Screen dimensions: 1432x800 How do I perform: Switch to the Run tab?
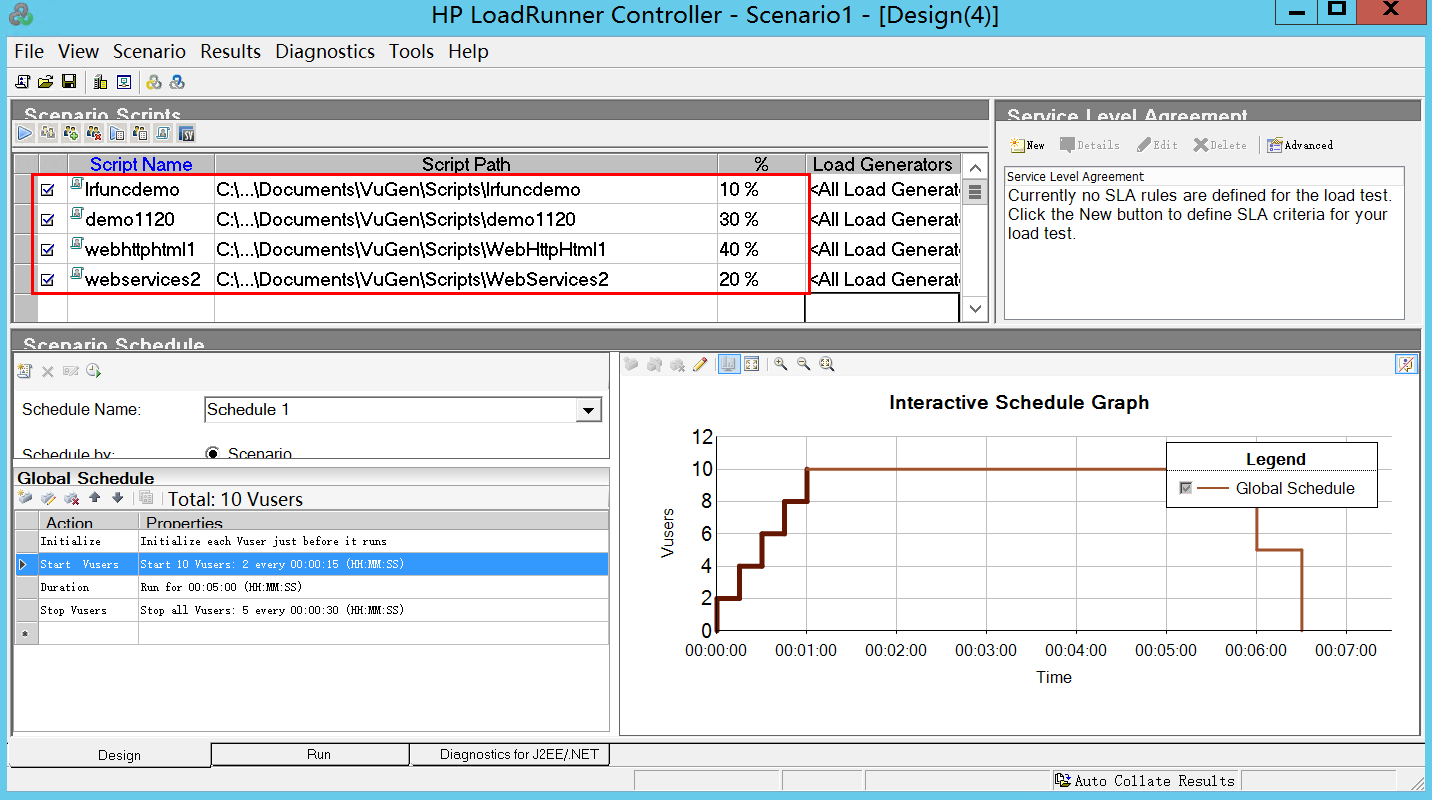coord(318,755)
